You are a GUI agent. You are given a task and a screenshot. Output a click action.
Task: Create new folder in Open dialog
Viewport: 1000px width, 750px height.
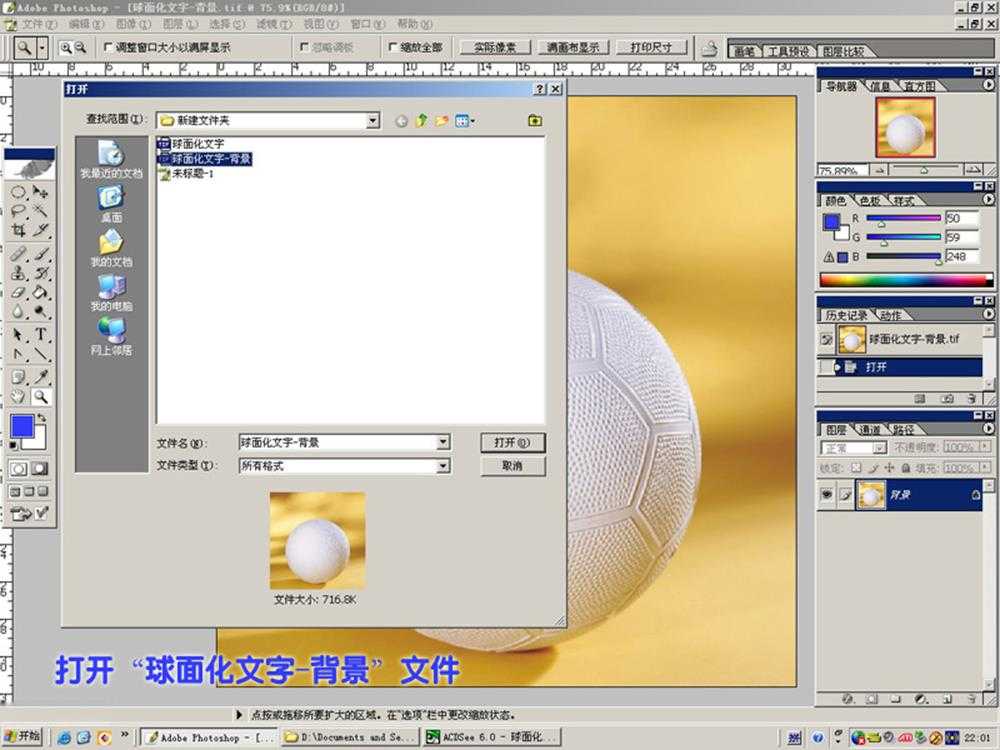pos(441,121)
